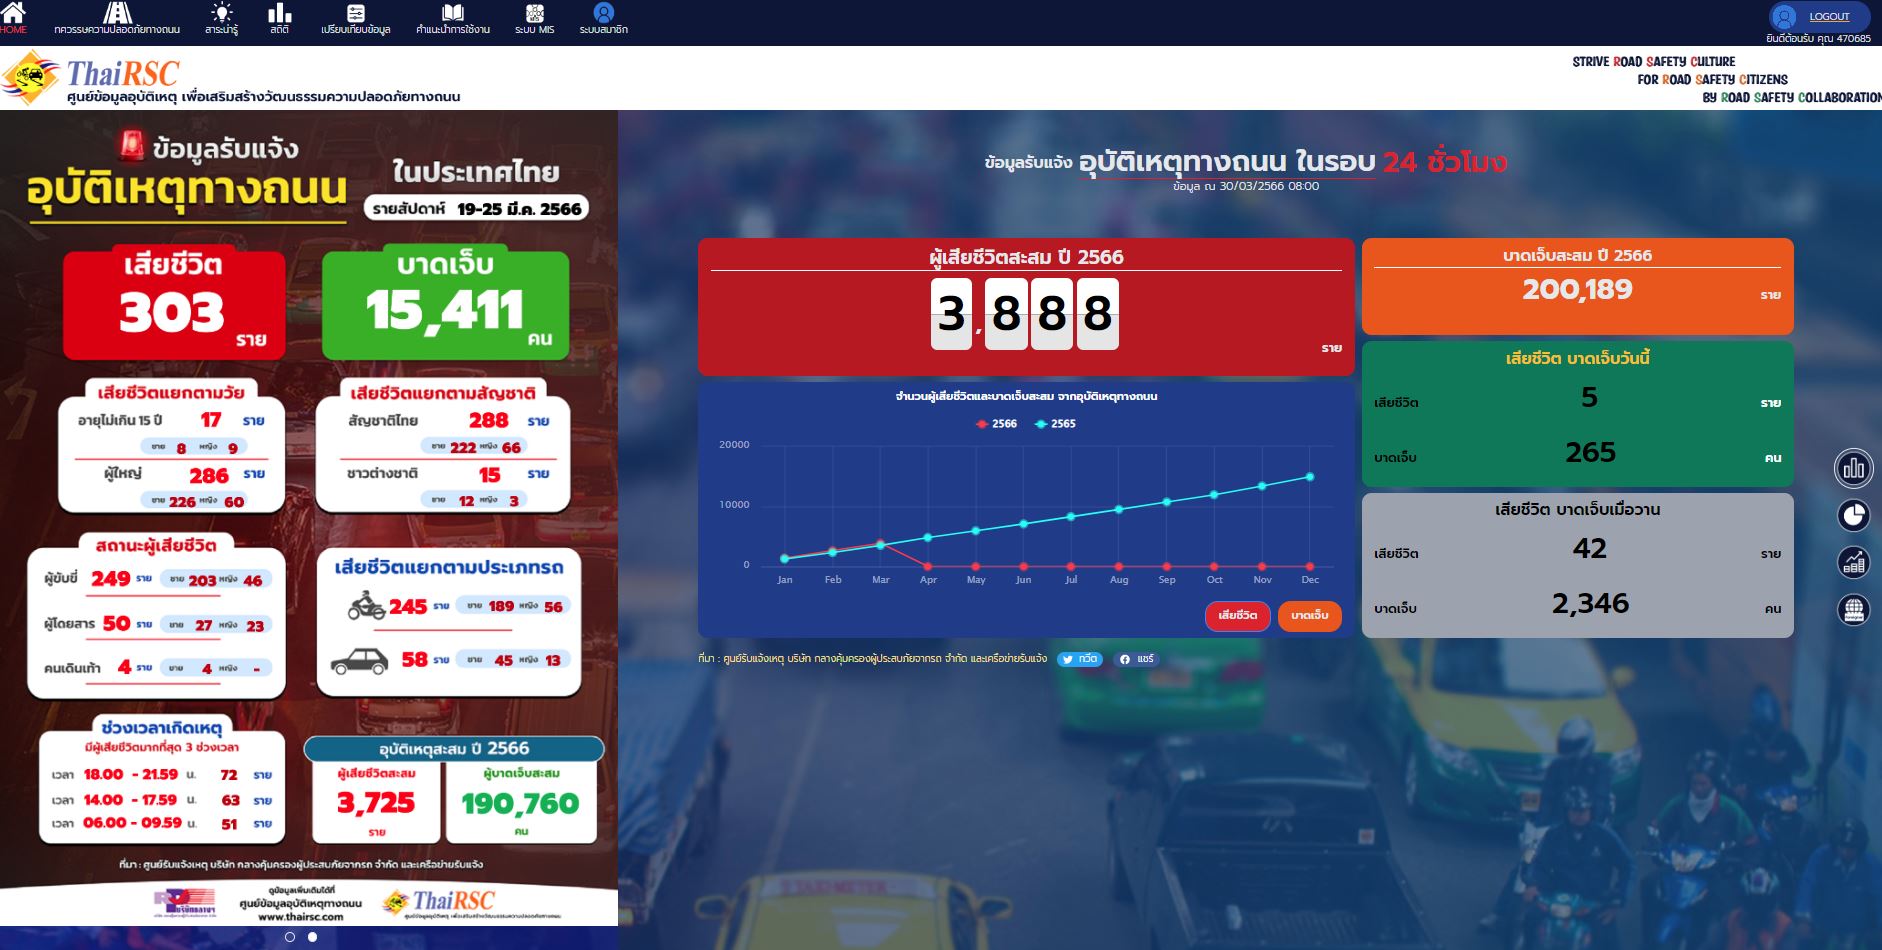
Task: Select the first carousel slide dot
Action: pos(290,937)
